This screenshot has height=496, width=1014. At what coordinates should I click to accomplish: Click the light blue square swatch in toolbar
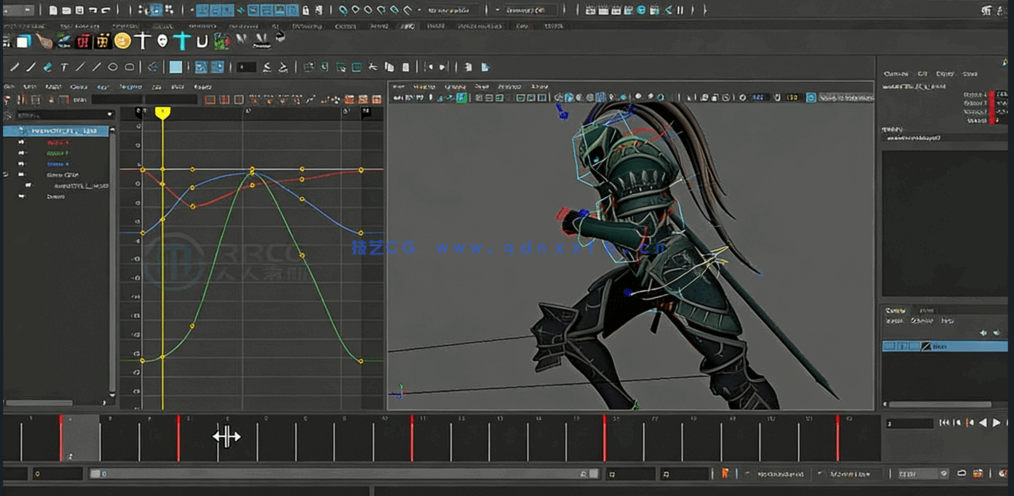coord(175,67)
